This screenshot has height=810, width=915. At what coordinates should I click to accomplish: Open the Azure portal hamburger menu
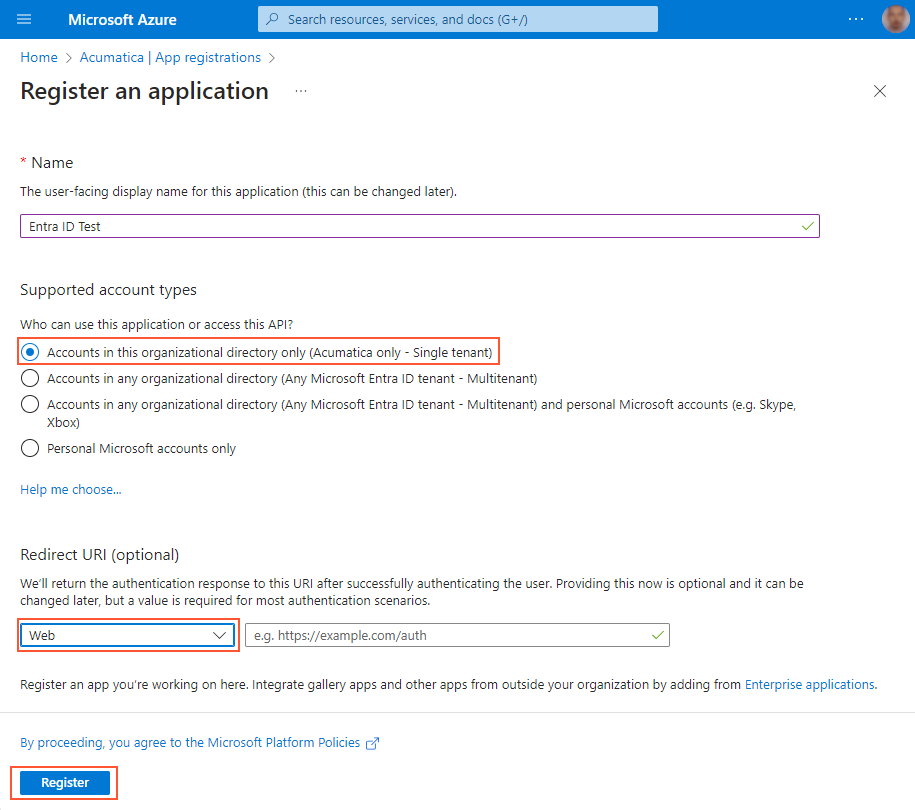click(x=24, y=18)
